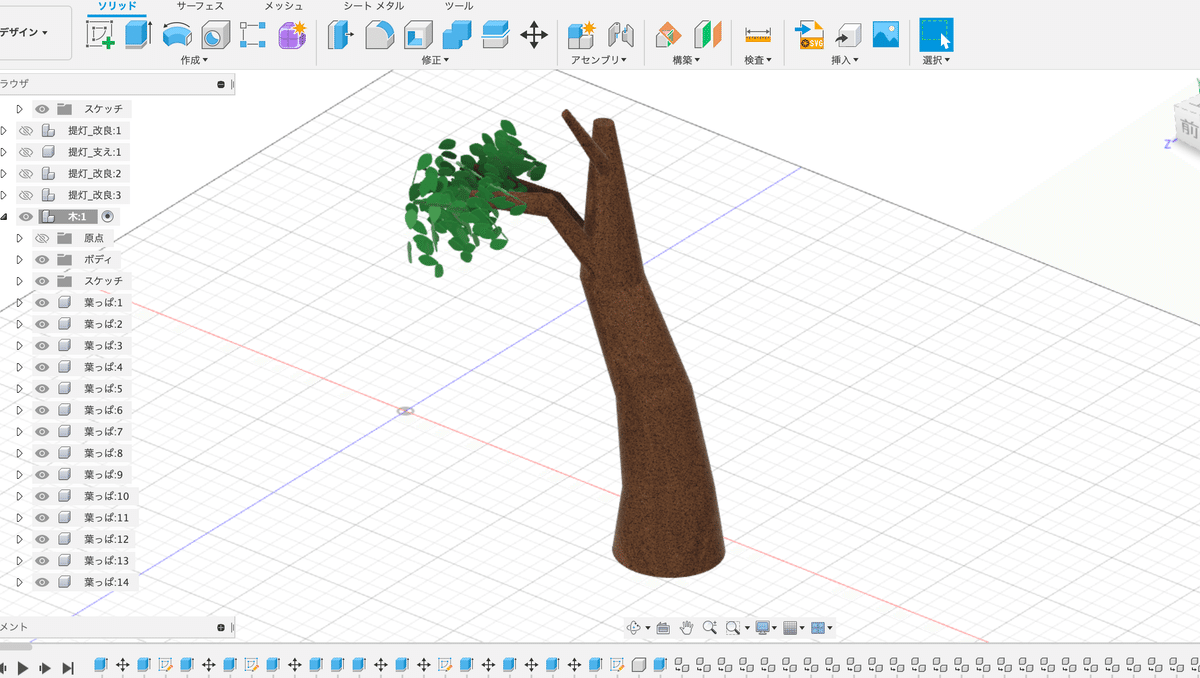Open the 挿入 dropdown menu
The height and width of the screenshot is (678, 1200).
(x=845, y=61)
